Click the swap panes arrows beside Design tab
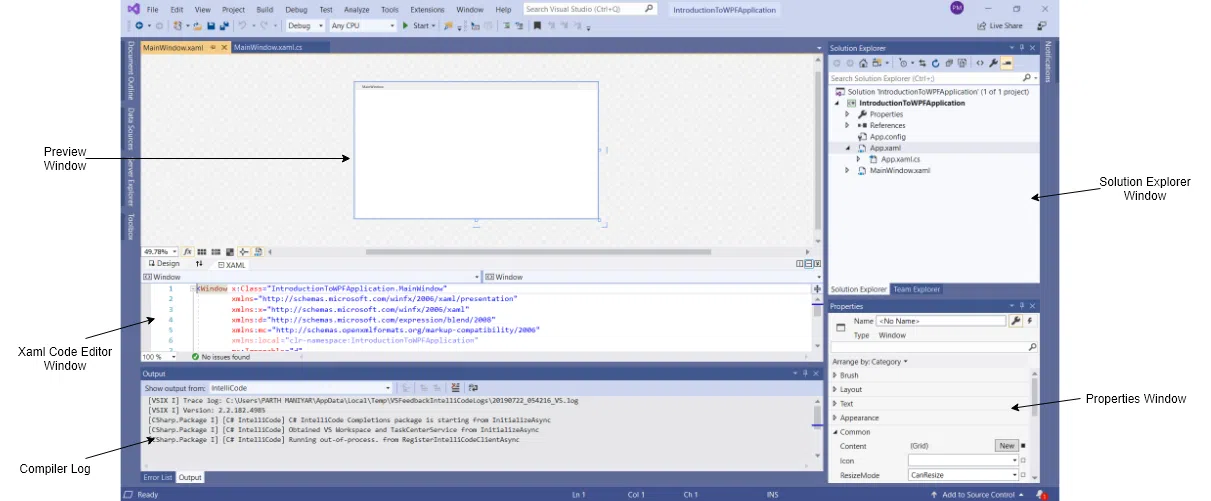 pyautogui.click(x=199, y=264)
